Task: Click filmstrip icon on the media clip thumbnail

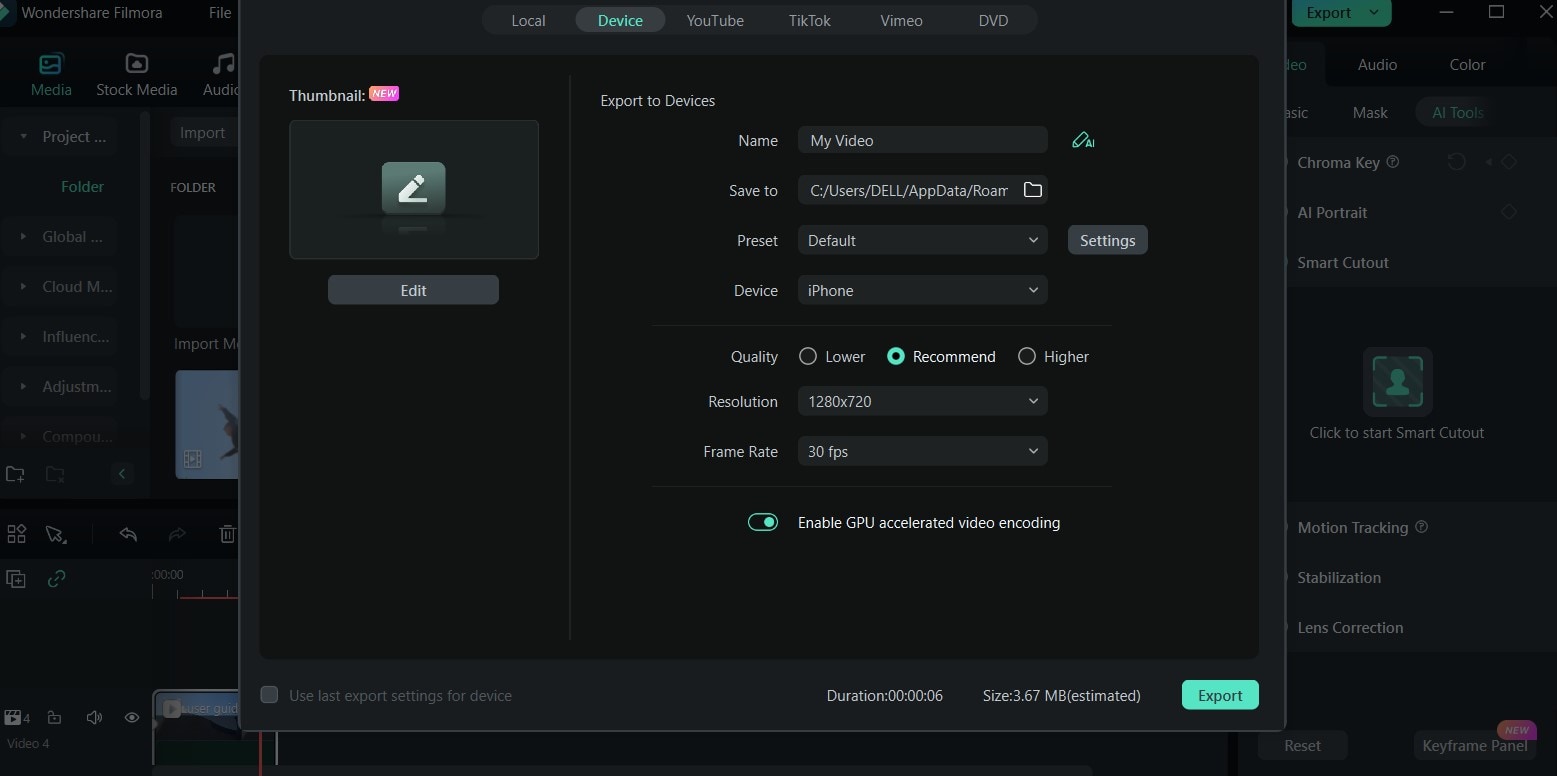Action: point(192,459)
